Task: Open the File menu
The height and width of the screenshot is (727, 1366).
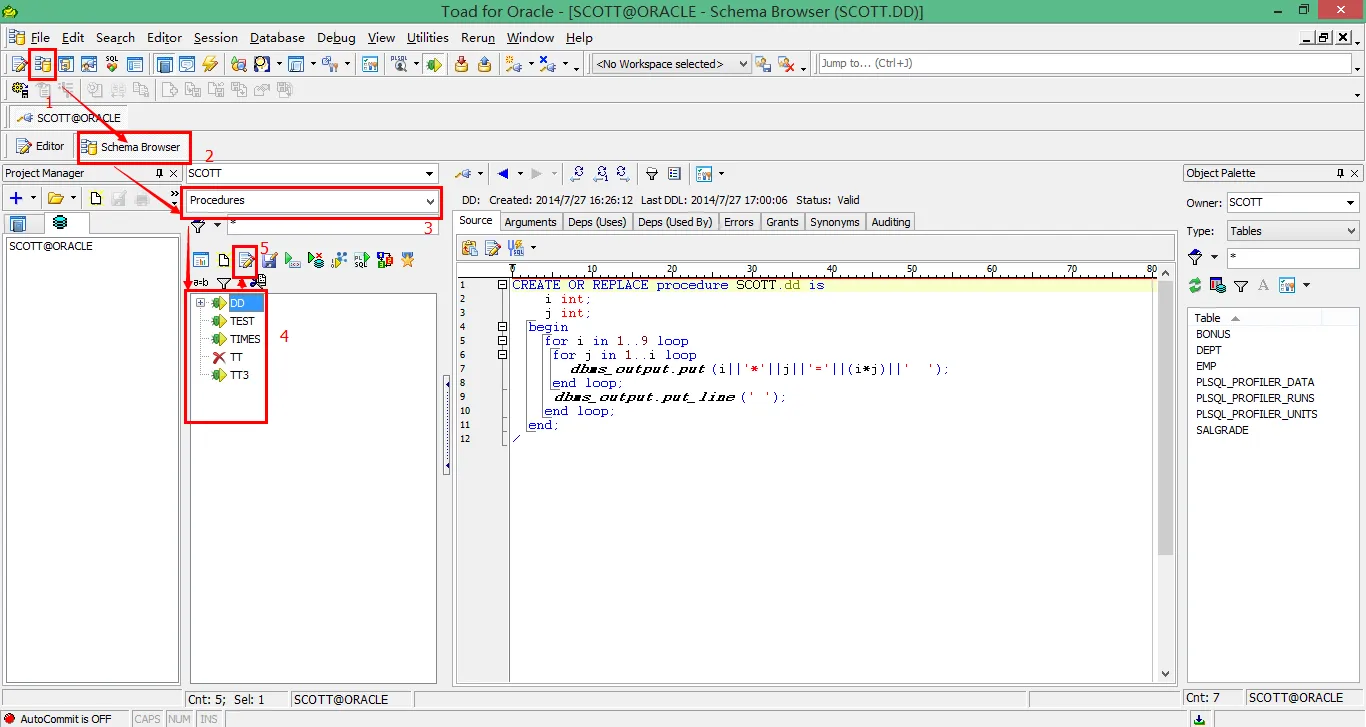Action: [40, 38]
